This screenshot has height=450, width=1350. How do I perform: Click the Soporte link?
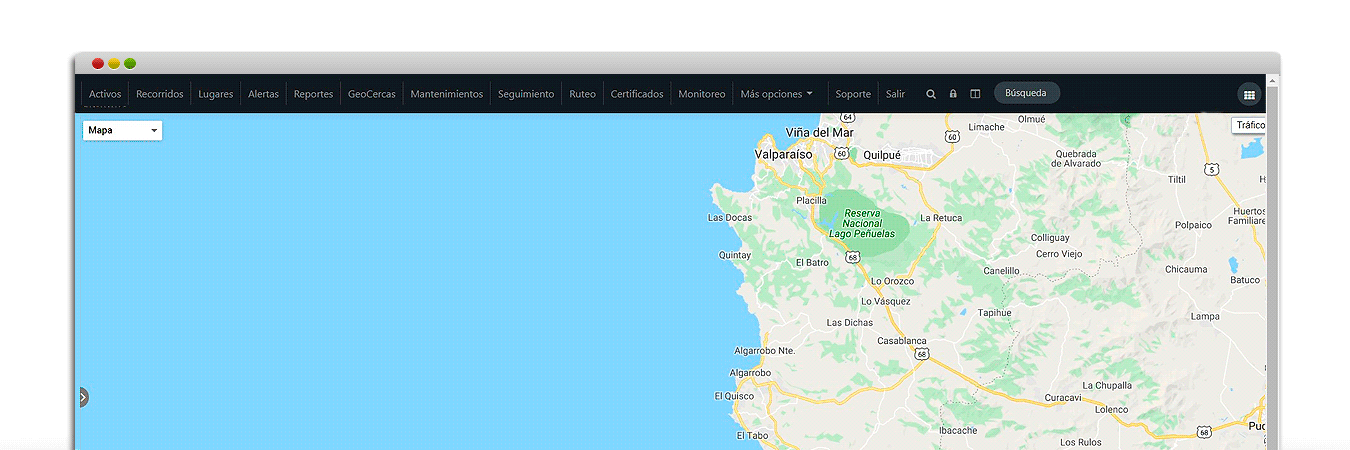[x=853, y=94]
